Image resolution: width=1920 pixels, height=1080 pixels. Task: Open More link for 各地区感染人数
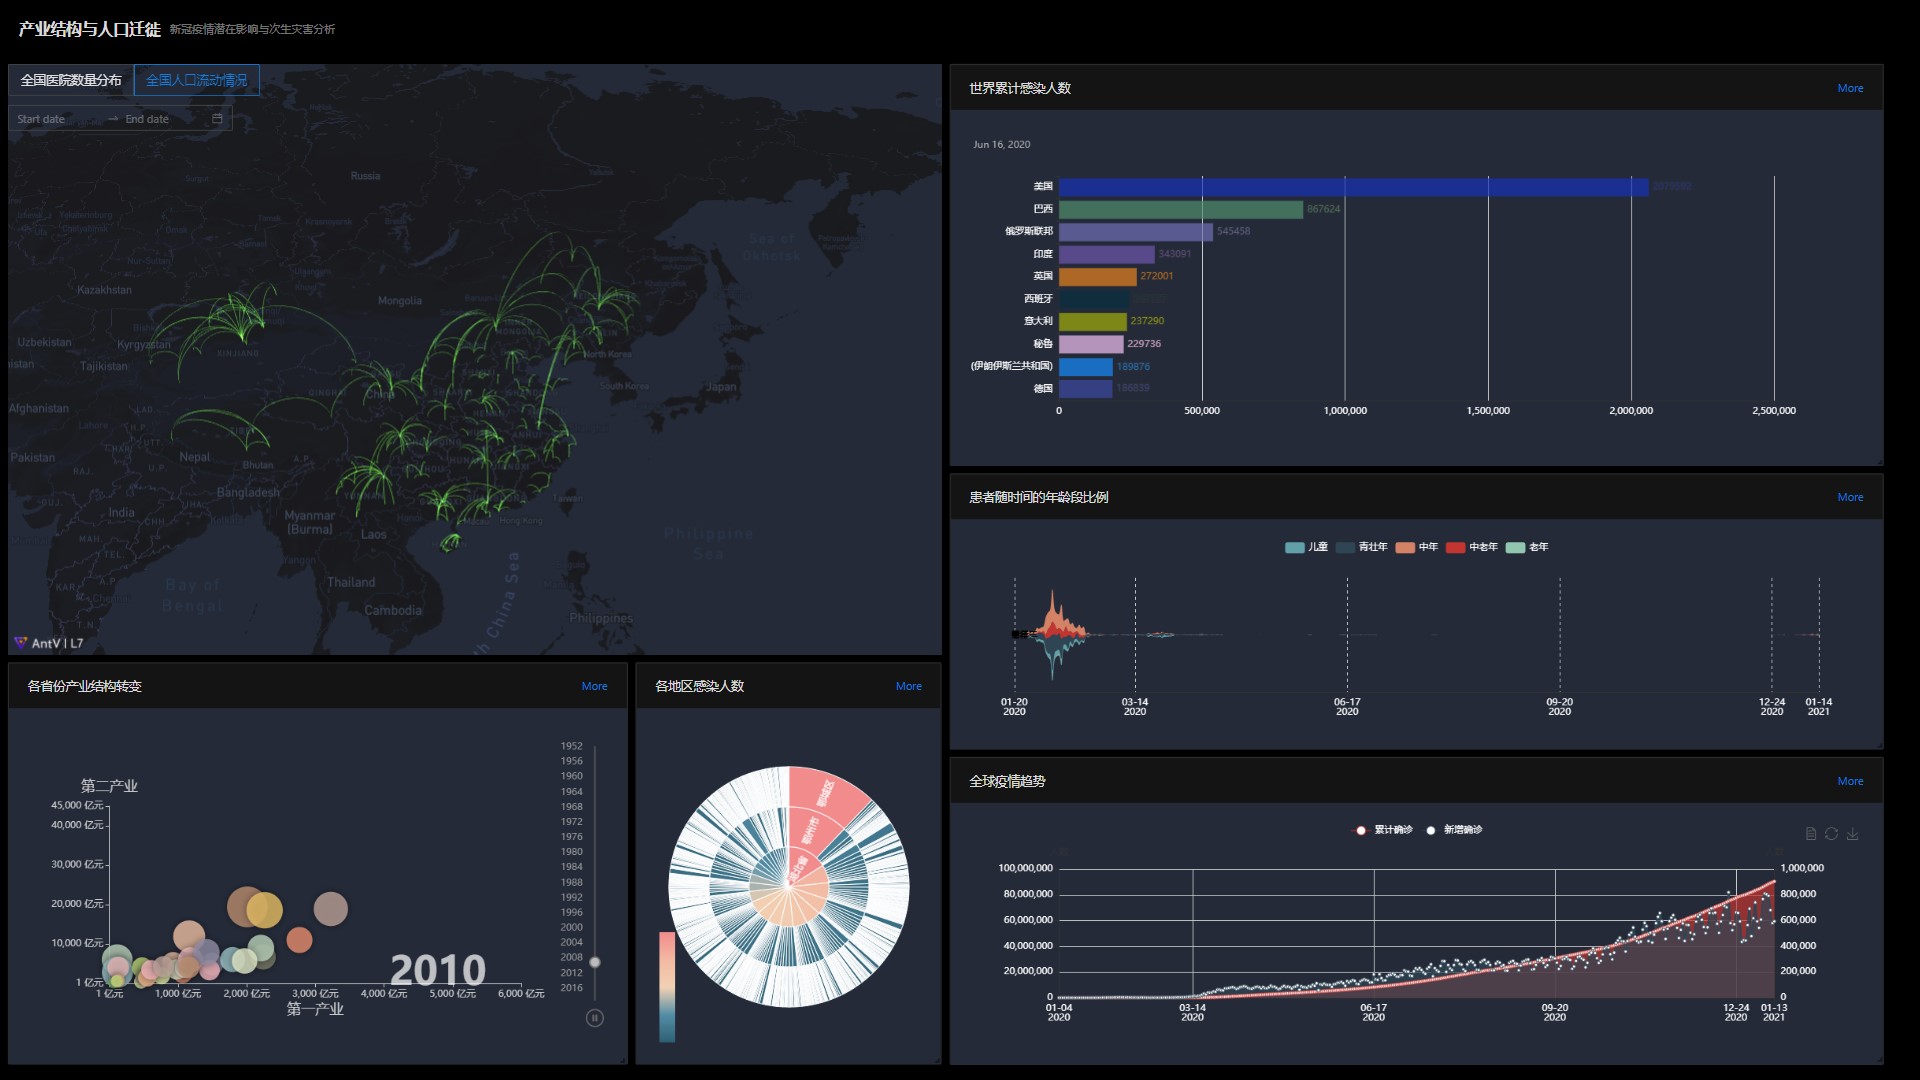[908, 686]
